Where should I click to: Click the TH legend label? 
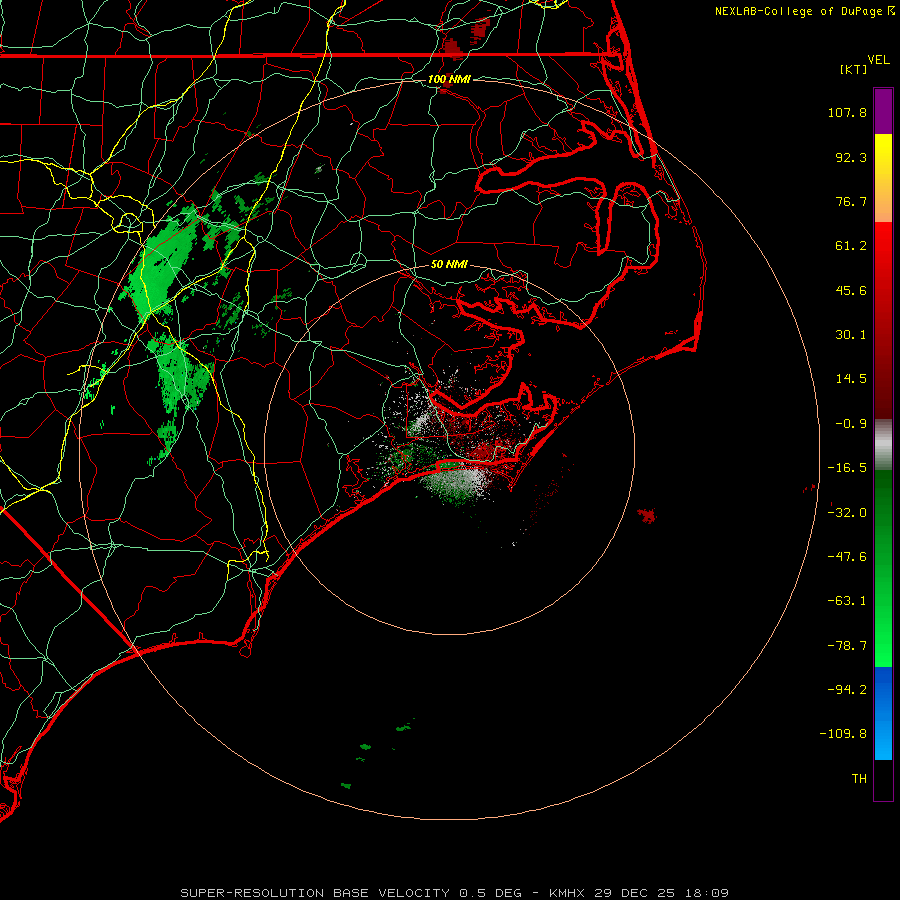pos(859,778)
